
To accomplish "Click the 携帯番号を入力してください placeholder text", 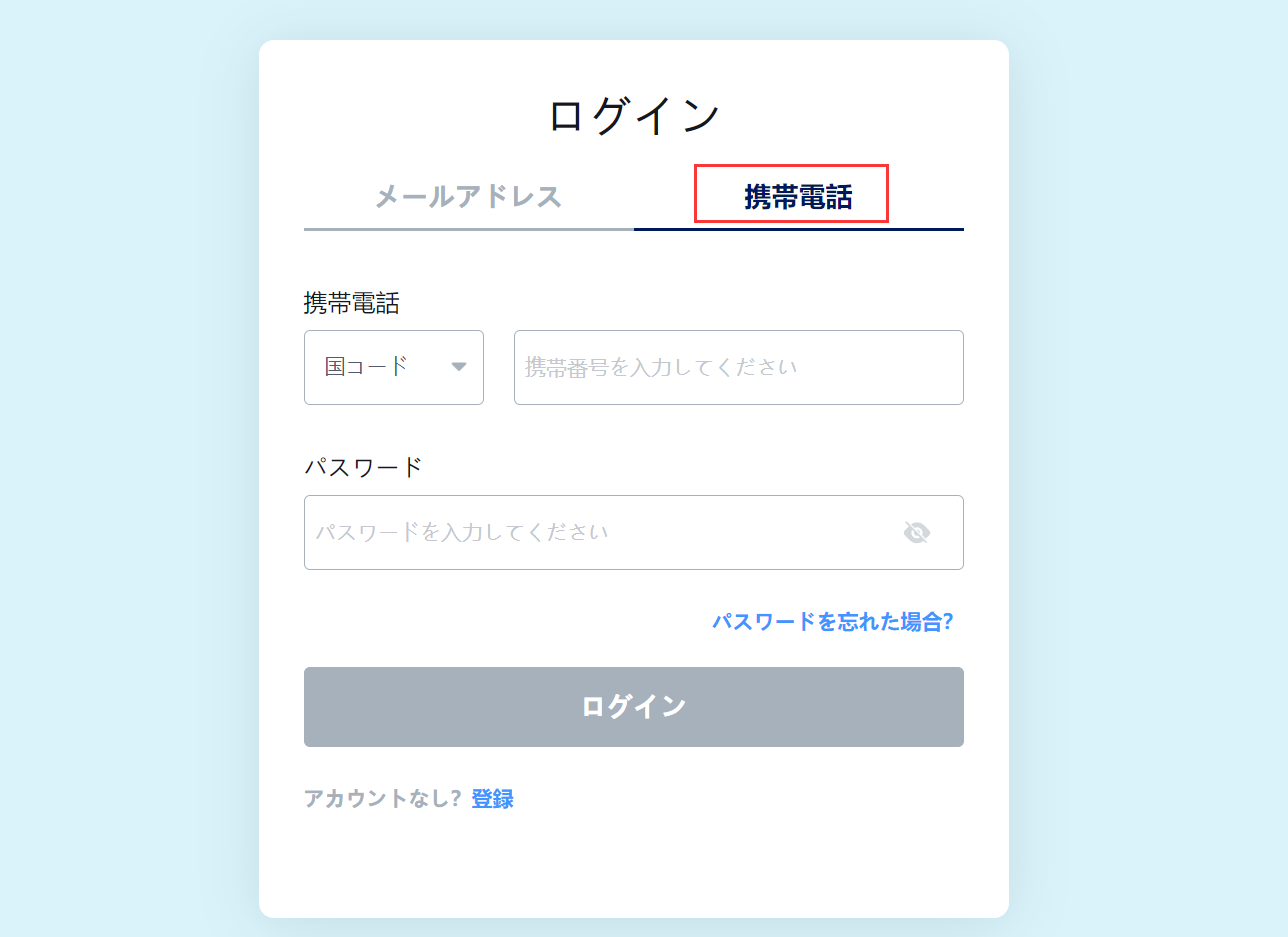I will 661,367.
